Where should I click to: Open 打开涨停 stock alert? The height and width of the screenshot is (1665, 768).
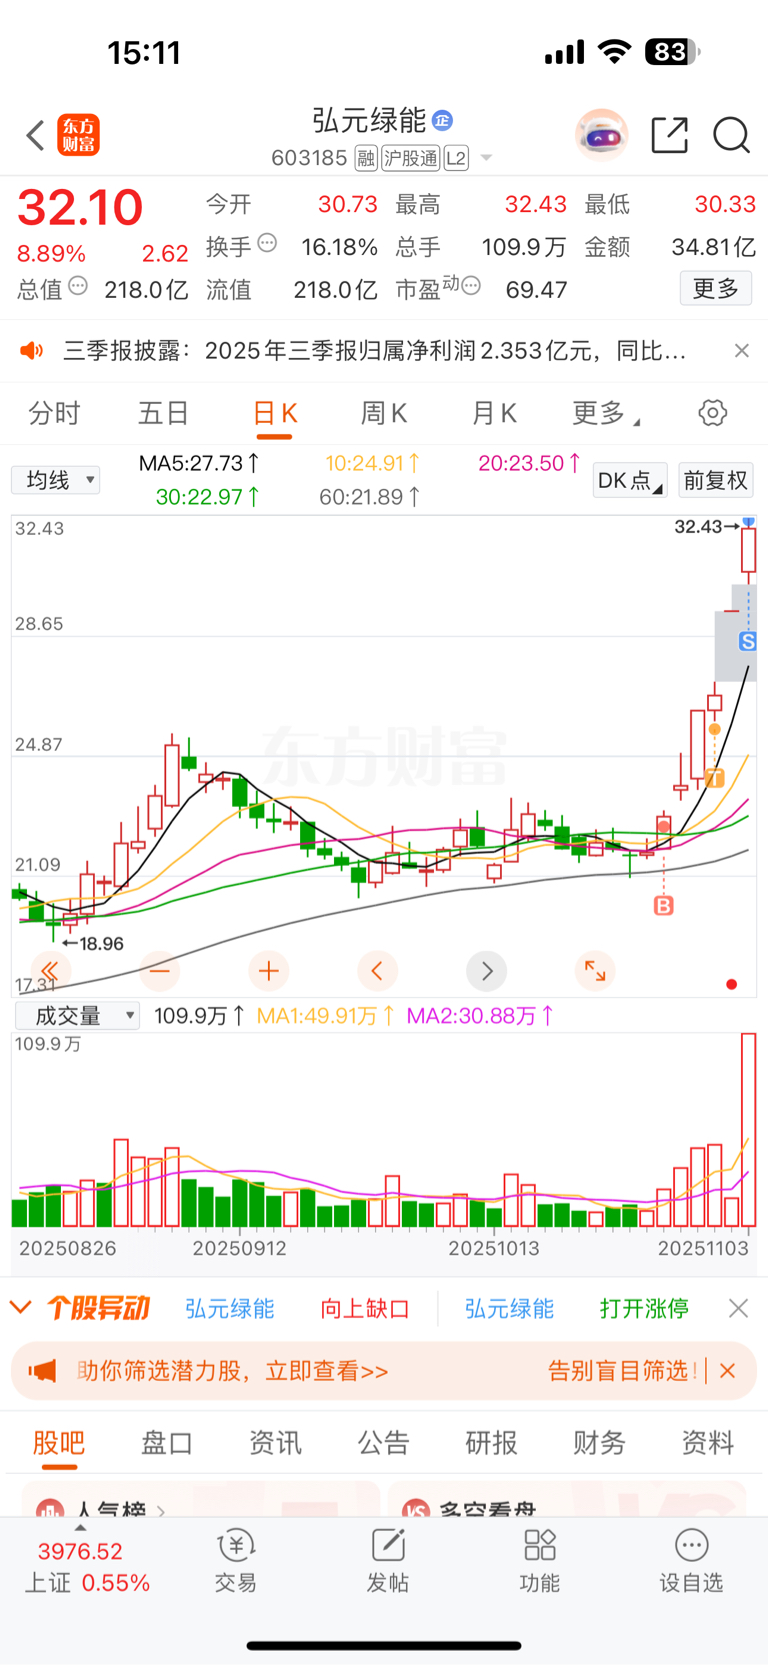coord(644,1308)
